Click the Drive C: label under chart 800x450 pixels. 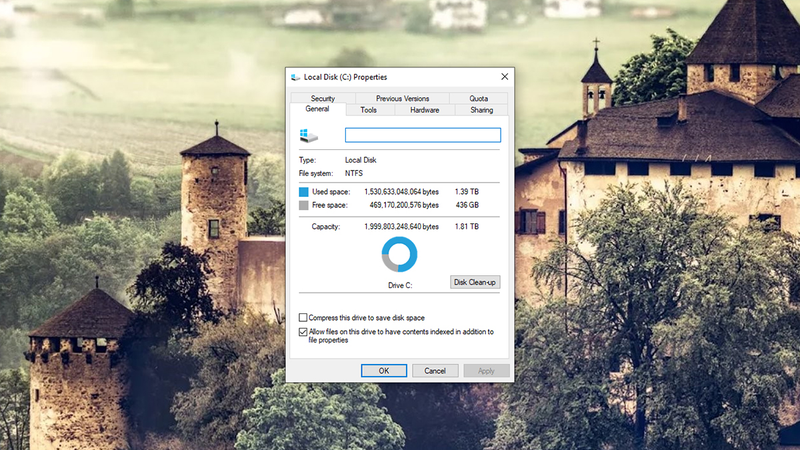coord(400,286)
